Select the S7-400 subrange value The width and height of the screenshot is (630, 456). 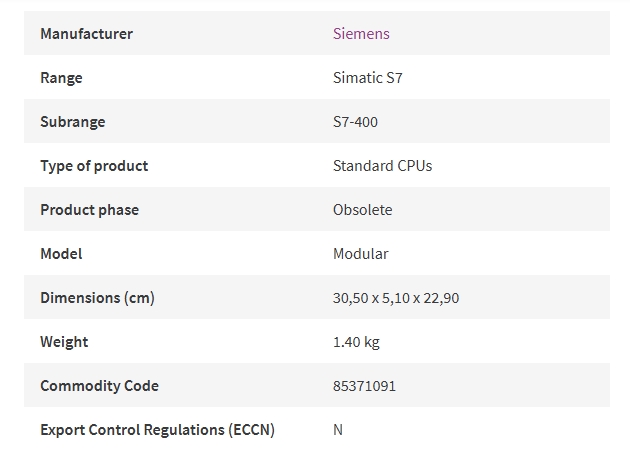355,122
